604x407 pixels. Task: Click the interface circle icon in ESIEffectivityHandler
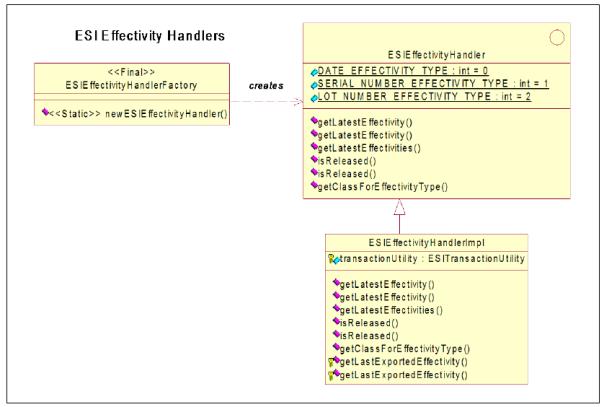pyautogui.click(x=557, y=38)
